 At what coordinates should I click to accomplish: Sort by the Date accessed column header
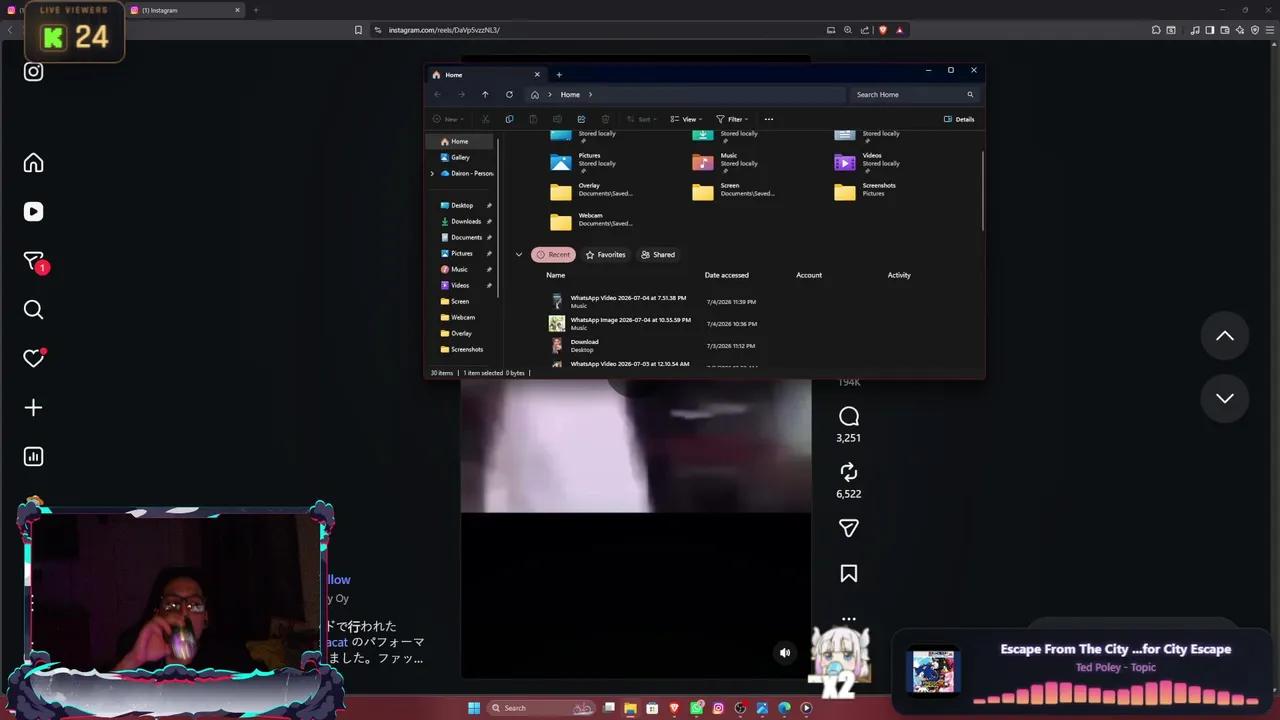pyautogui.click(x=726, y=275)
